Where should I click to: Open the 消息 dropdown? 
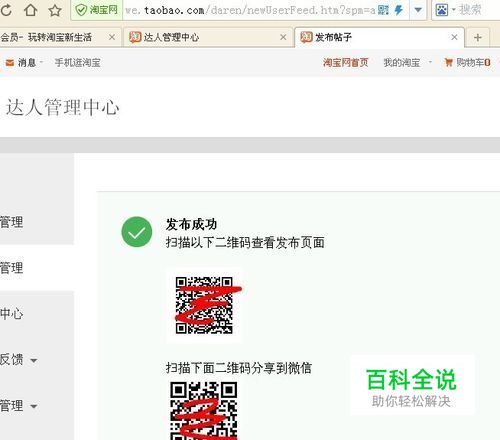(x=41, y=62)
